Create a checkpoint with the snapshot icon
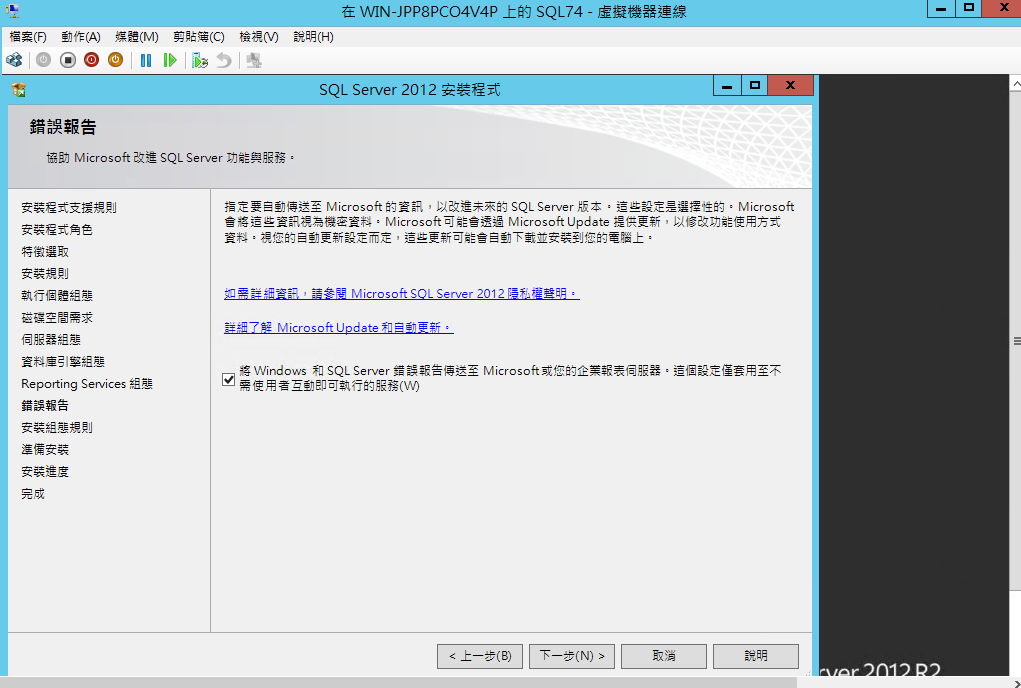The height and width of the screenshot is (688, 1021). 200,61
